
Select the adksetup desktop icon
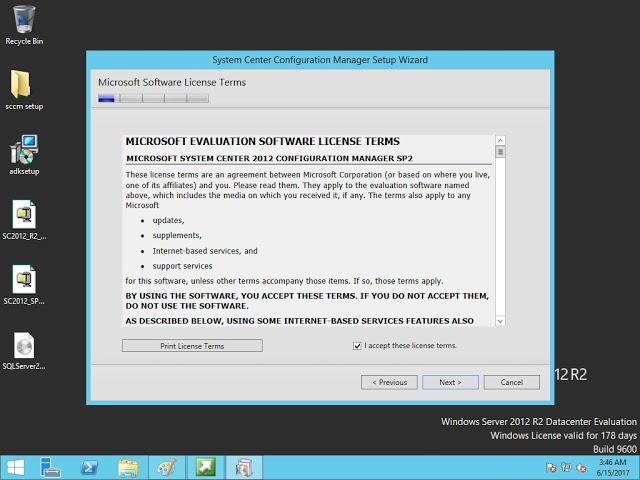point(24,150)
